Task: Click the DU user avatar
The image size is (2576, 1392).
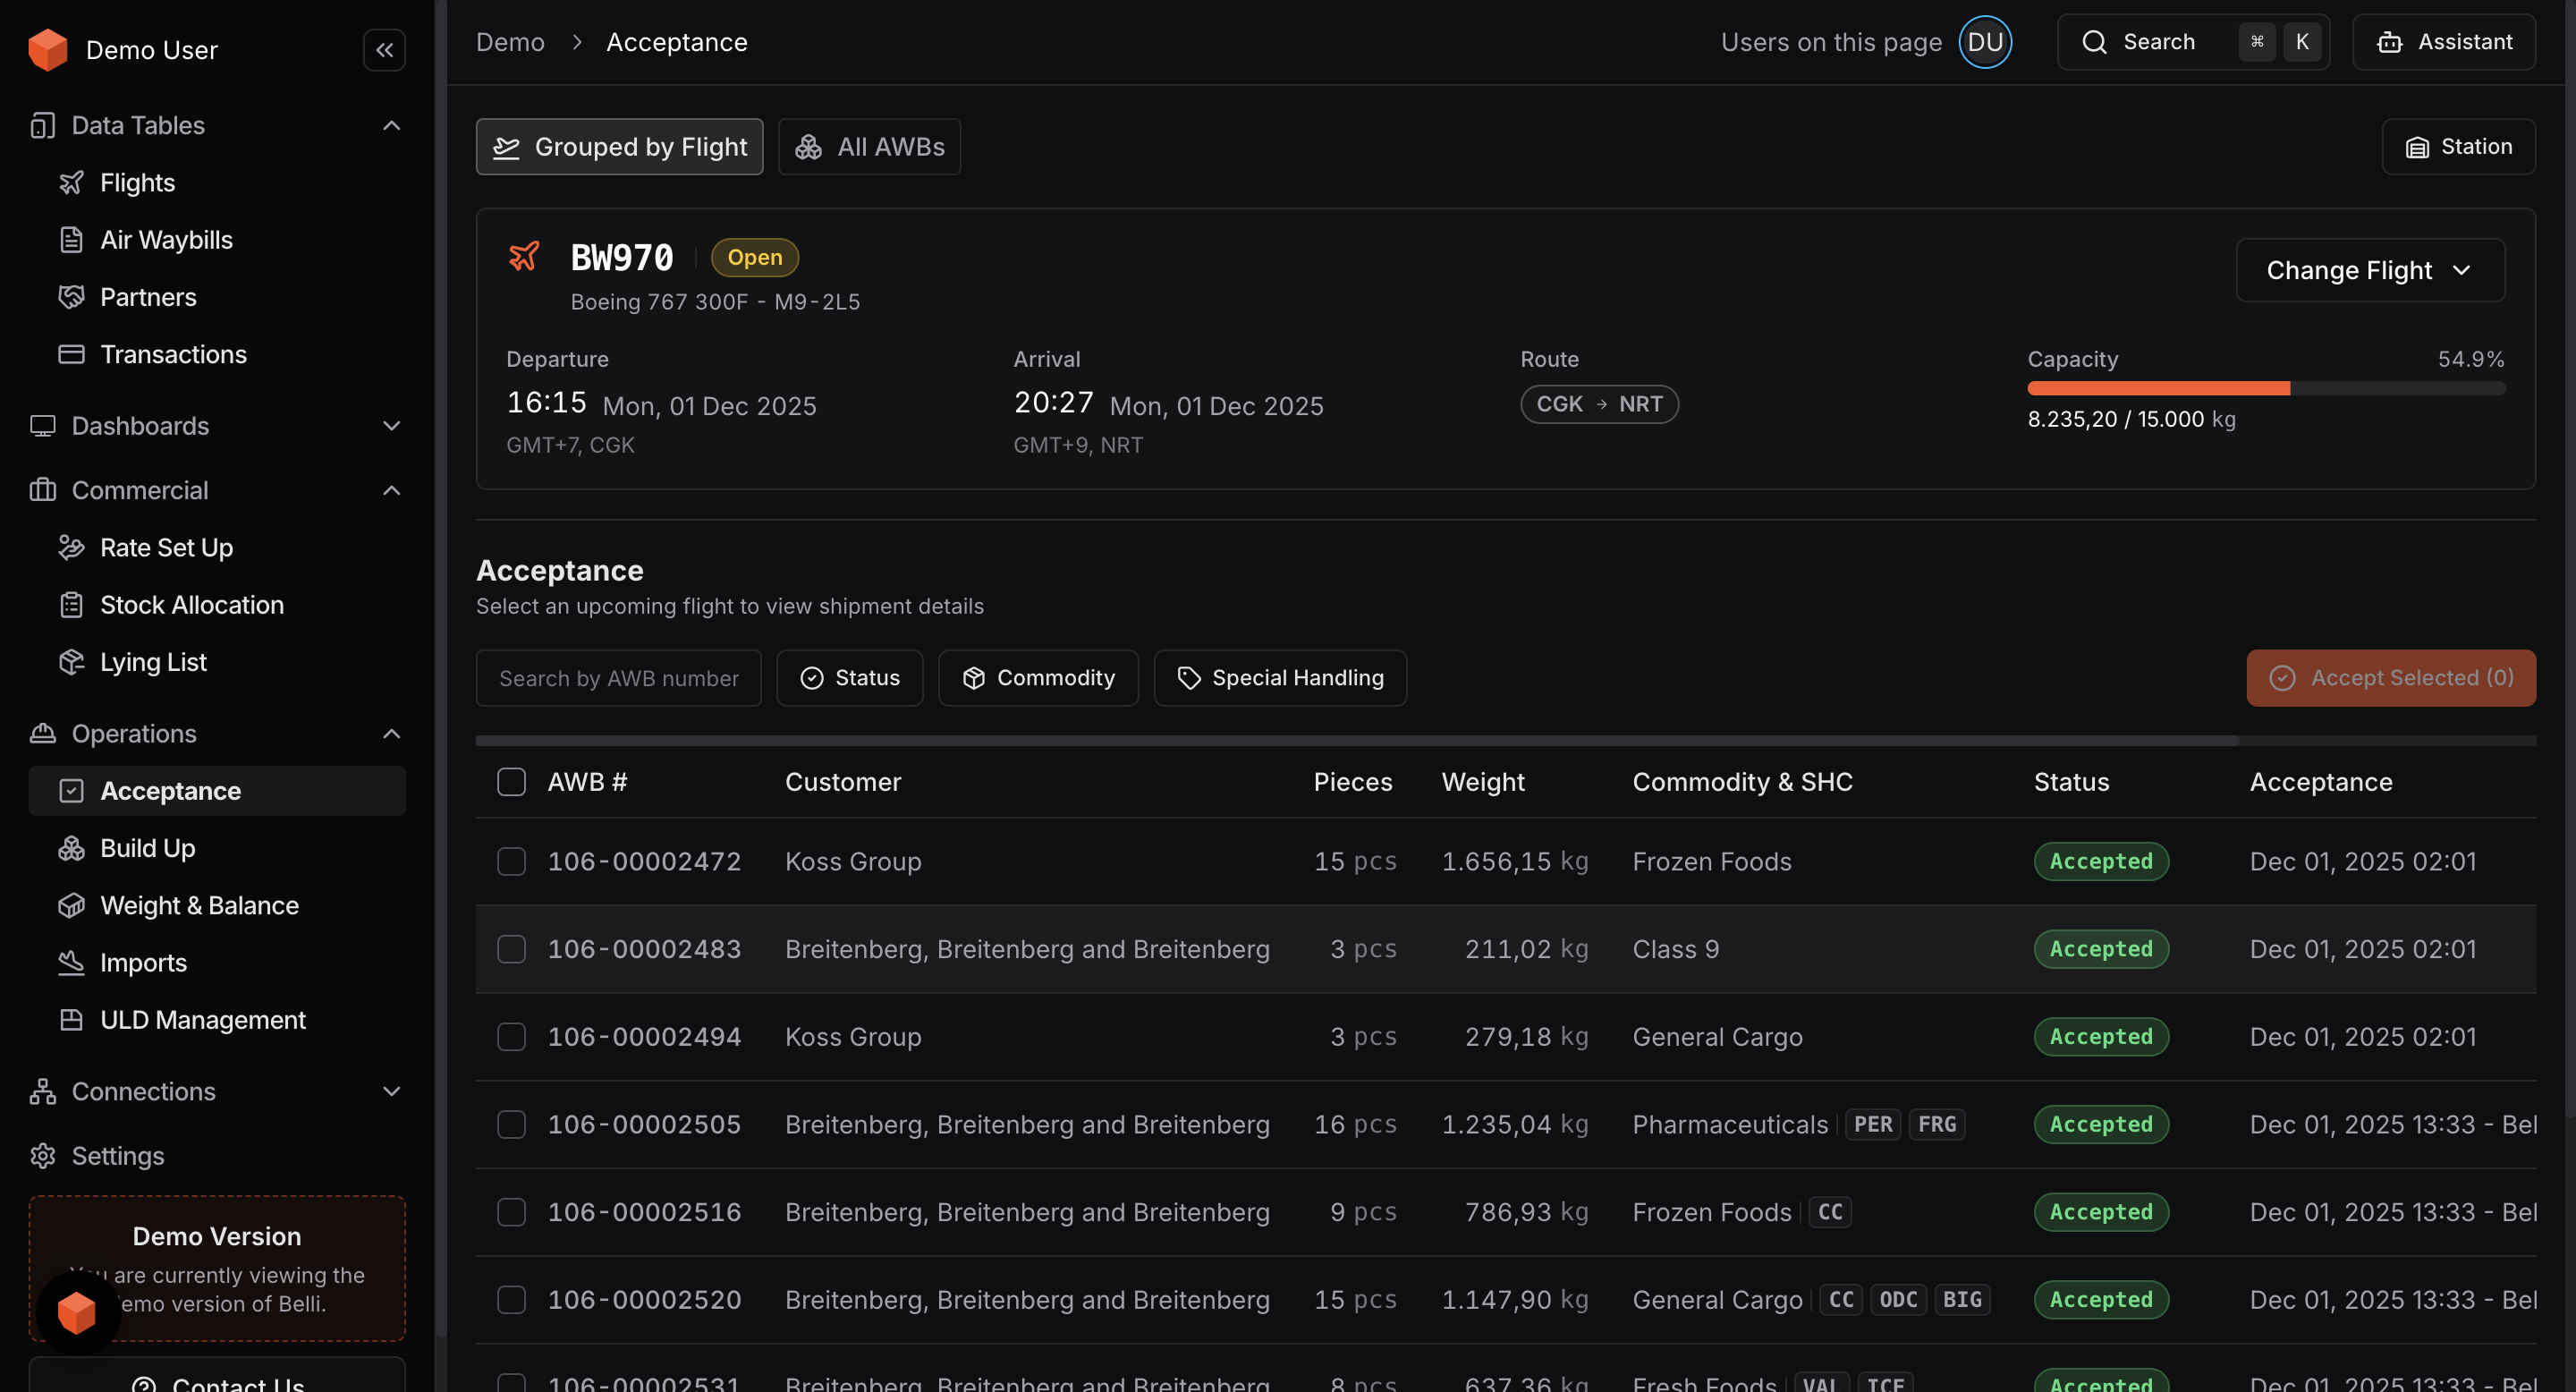Action: [x=1984, y=42]
